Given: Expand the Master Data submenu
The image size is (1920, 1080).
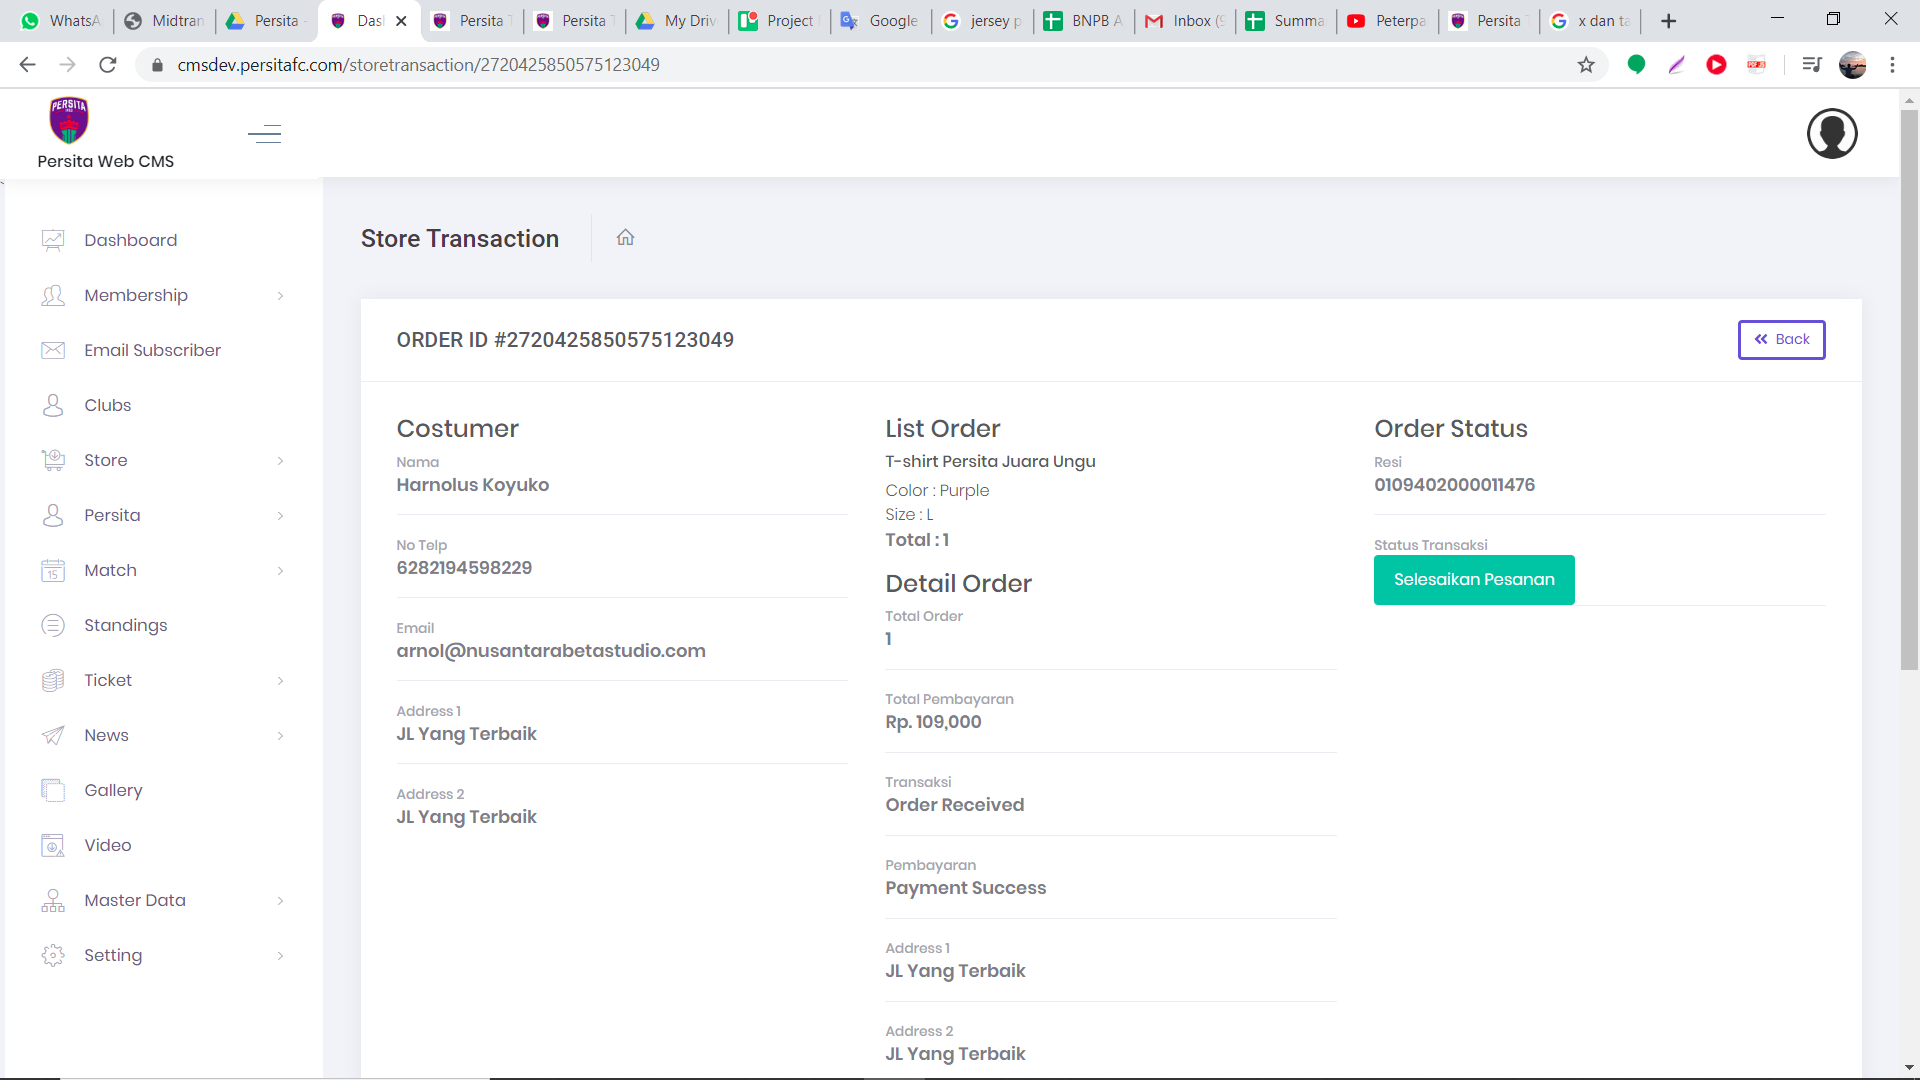Looking at the screenshot, I should click(280, 901).
